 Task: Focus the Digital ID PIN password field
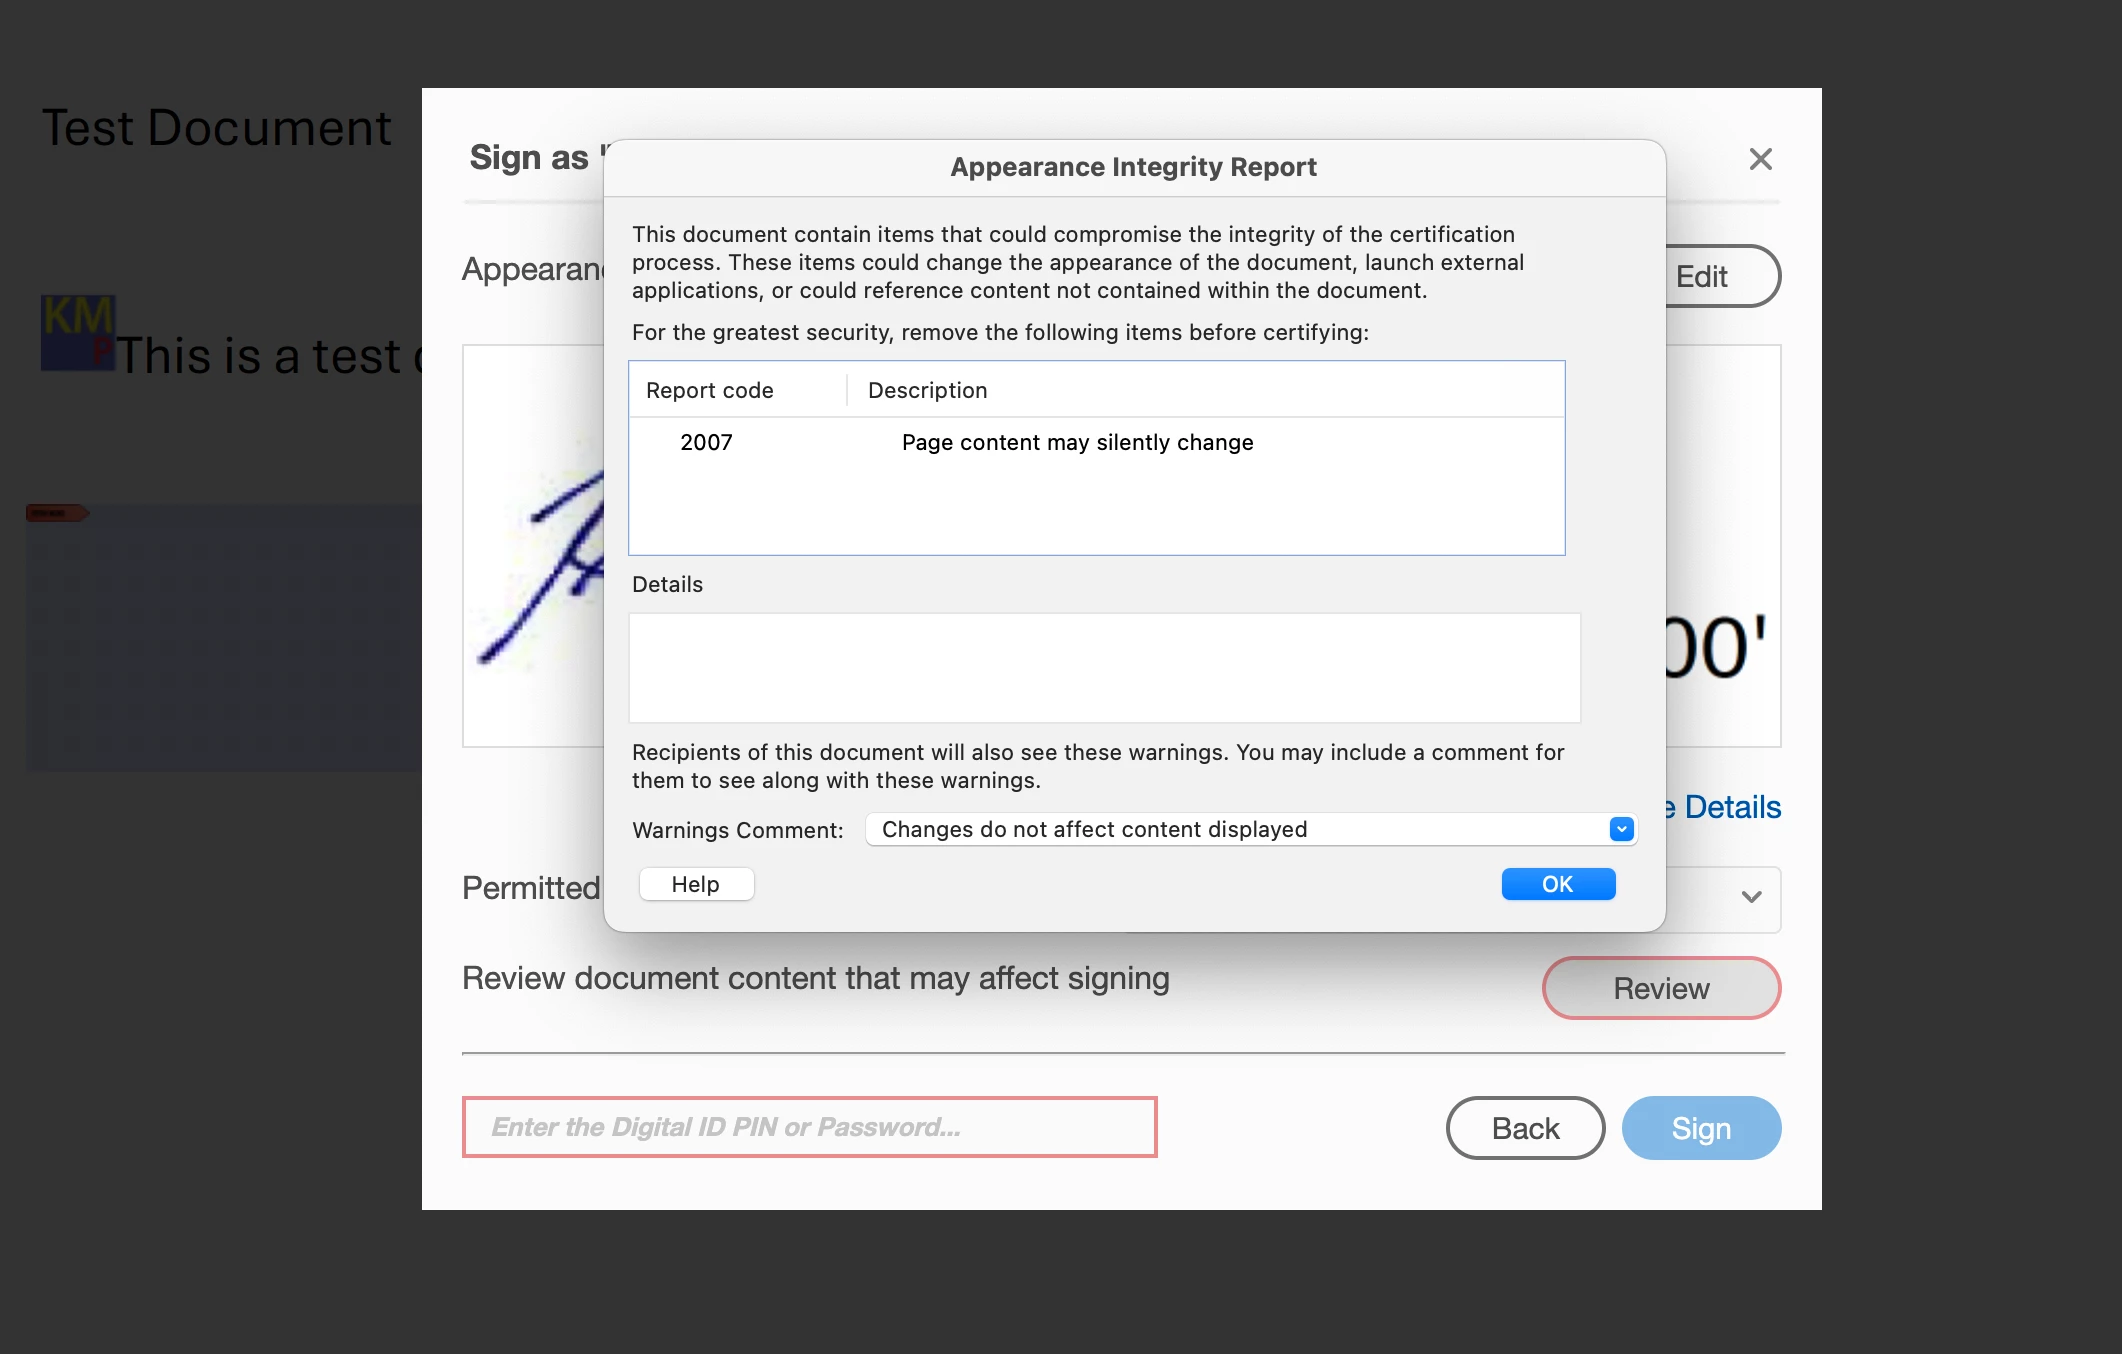pyautogui.click(x=809, y=1127)
